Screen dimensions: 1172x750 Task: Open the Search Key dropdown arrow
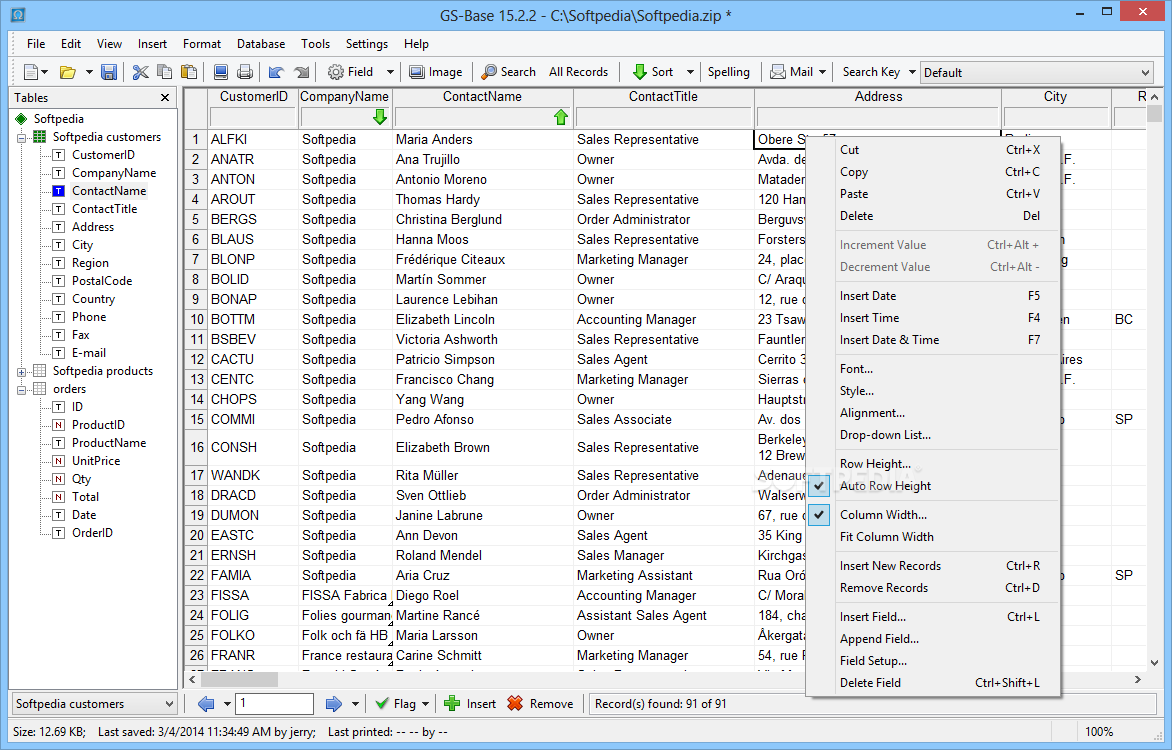click(x=911, y=73)
